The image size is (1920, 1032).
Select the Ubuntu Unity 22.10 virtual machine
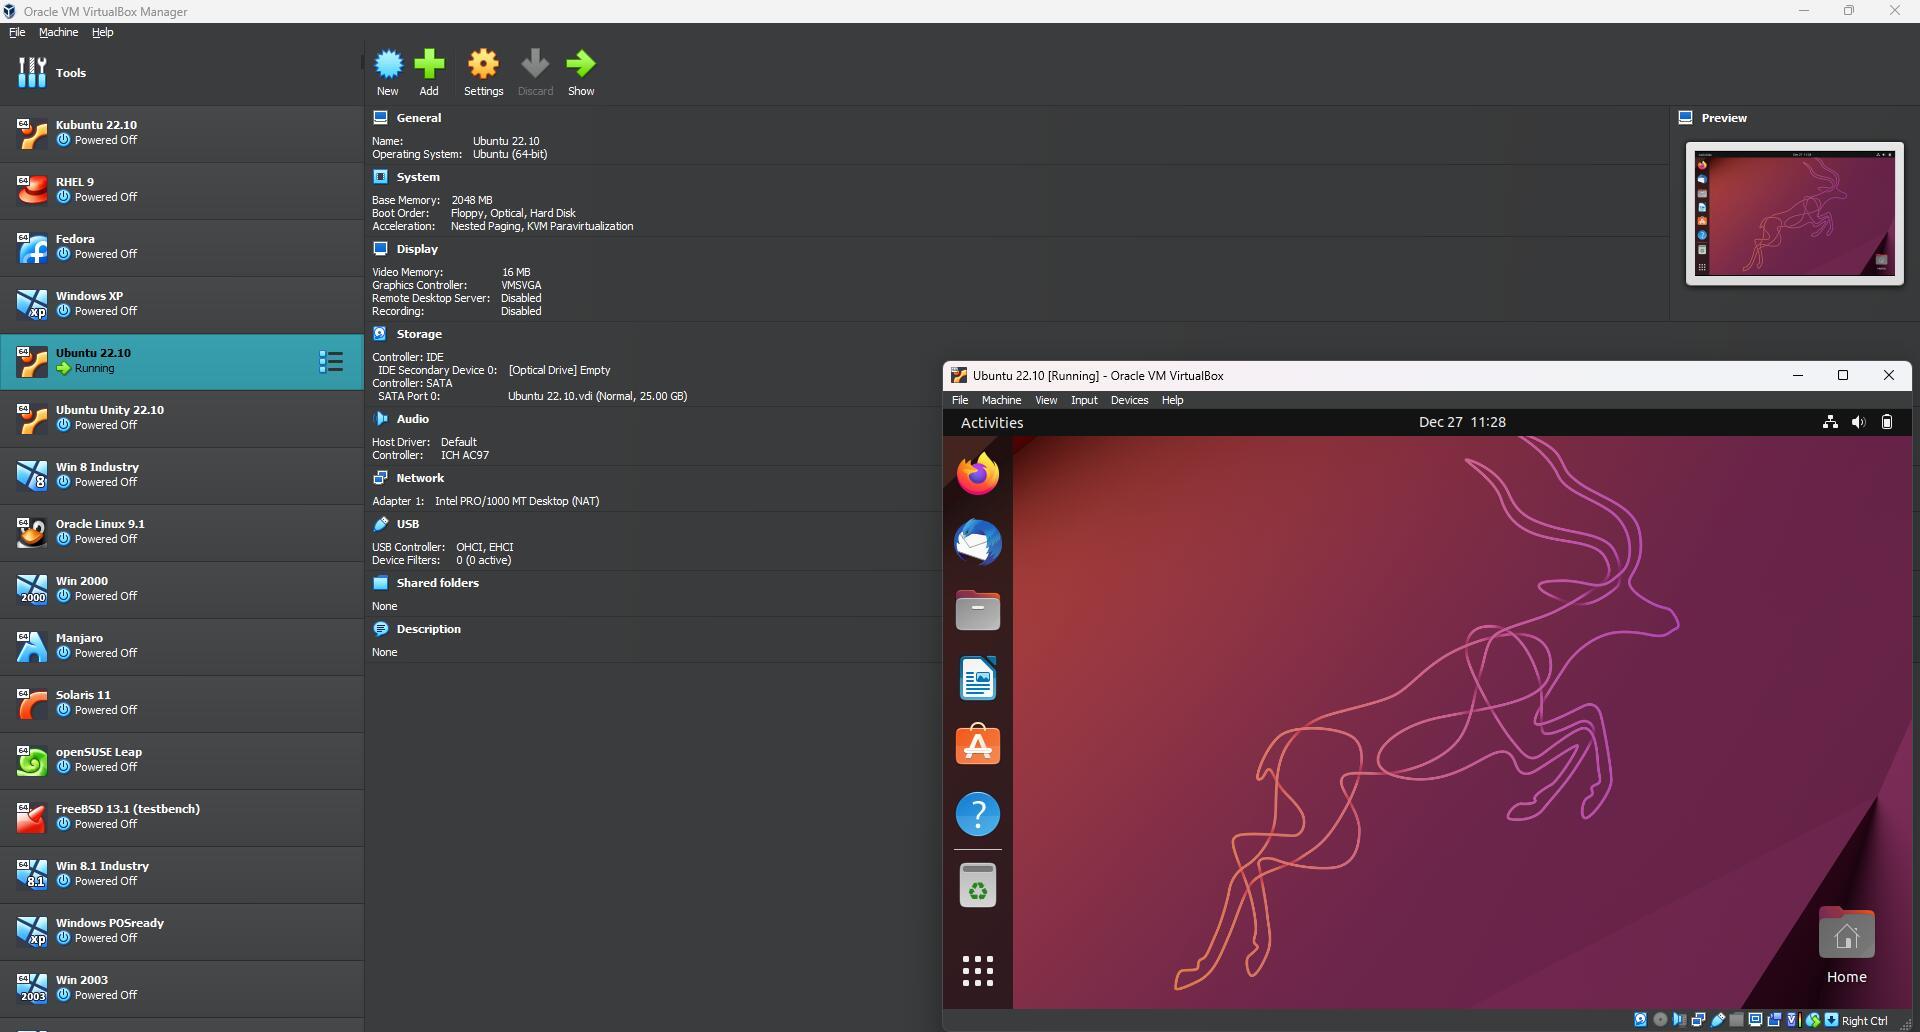click(x=181, y=418)
